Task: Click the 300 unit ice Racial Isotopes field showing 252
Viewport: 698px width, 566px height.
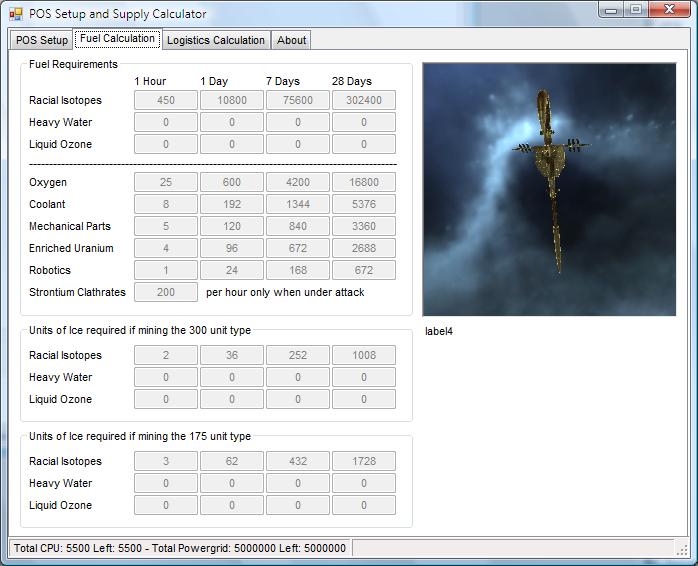Action: click(x=298, y=355)
